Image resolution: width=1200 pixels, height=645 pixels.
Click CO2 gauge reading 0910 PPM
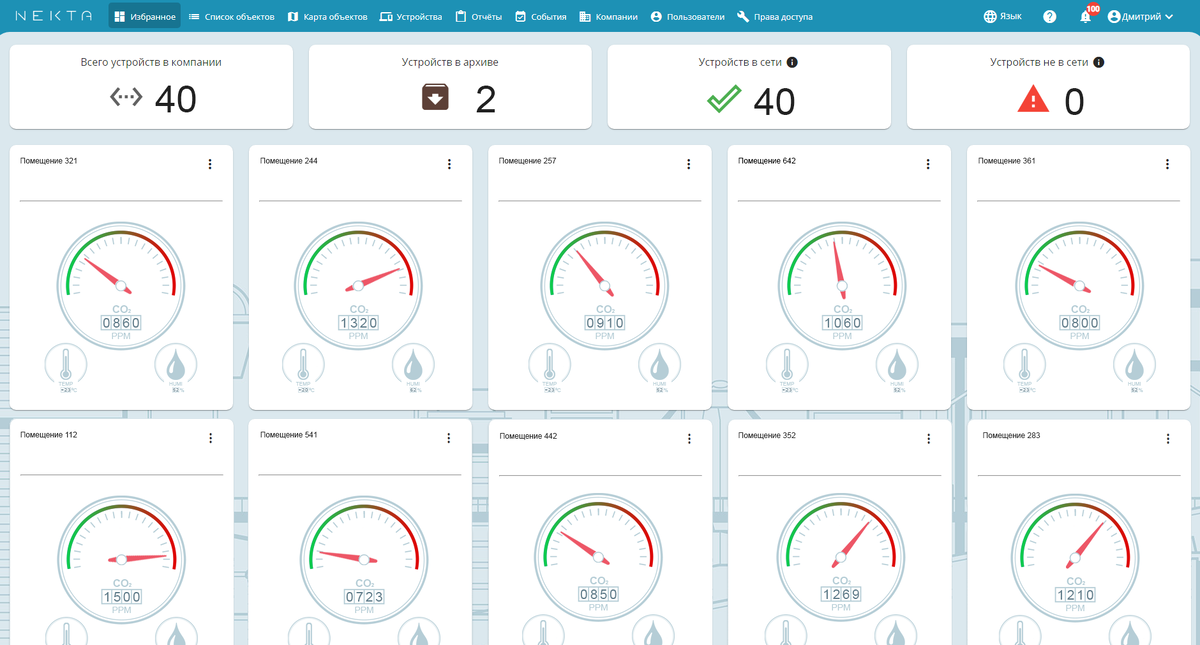[x=605, y=285]
